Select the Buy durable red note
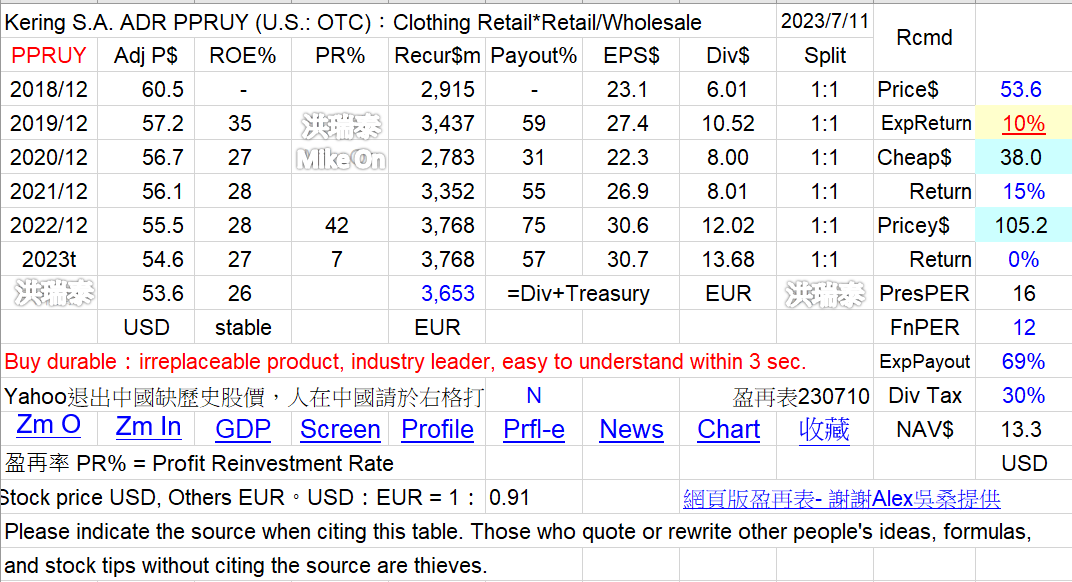The height and width of the screenshot is (582, 1072). [405, 361]
